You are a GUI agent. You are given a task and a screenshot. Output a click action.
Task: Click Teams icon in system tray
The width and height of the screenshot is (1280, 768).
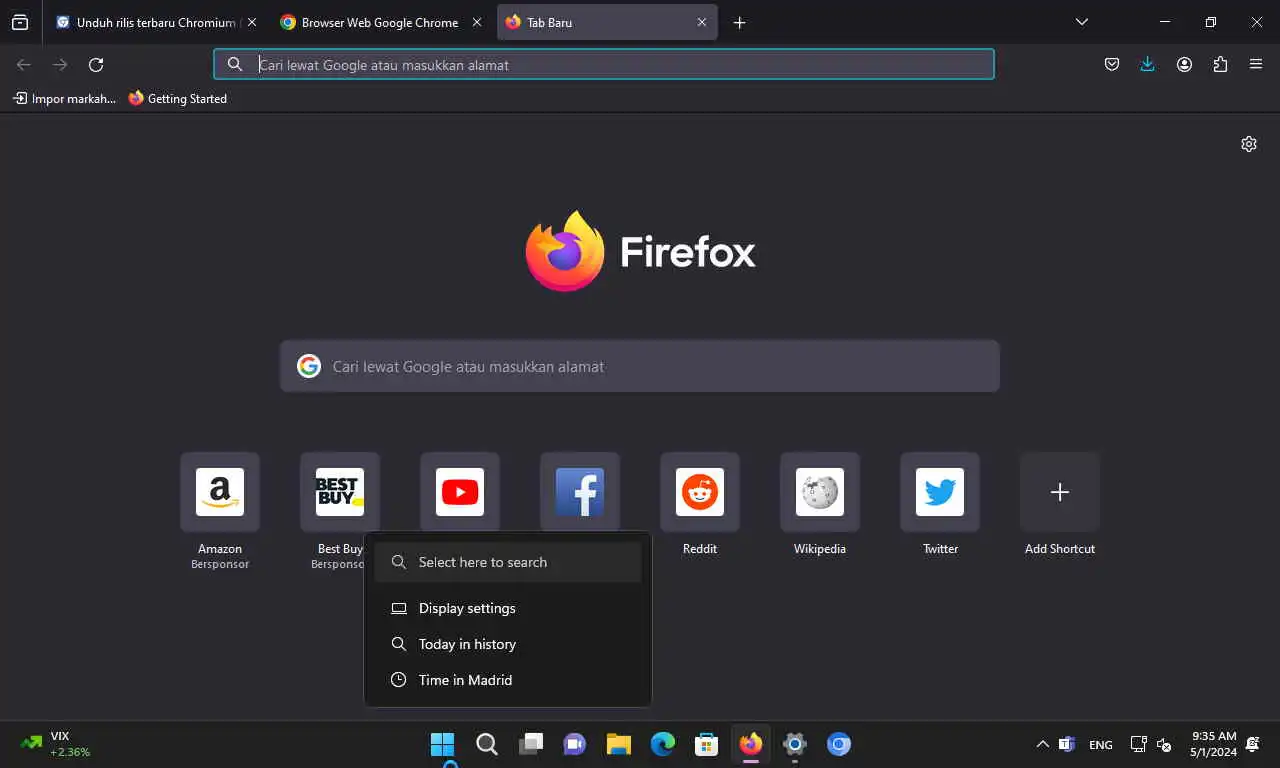pyautogui.click(x=1067, y=744)
